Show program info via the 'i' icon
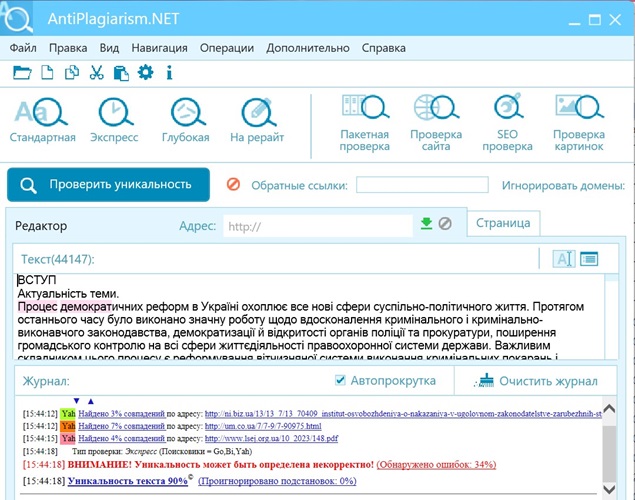The height and width of the screenshot is (500, 635). point(169,73)
